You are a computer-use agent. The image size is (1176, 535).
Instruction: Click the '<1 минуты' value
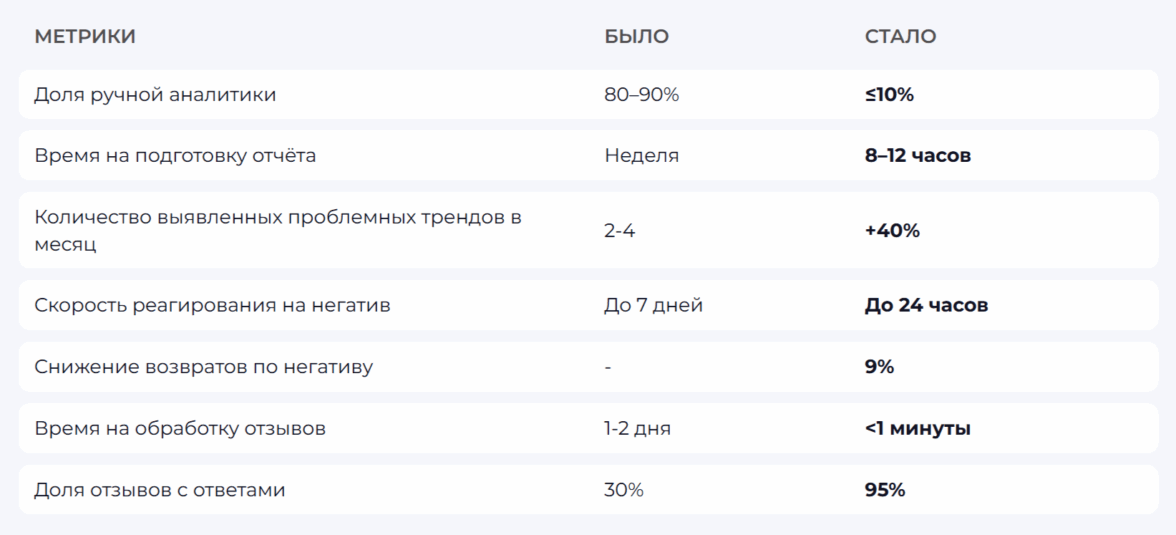pyautogui.click(x=917, y=429)
